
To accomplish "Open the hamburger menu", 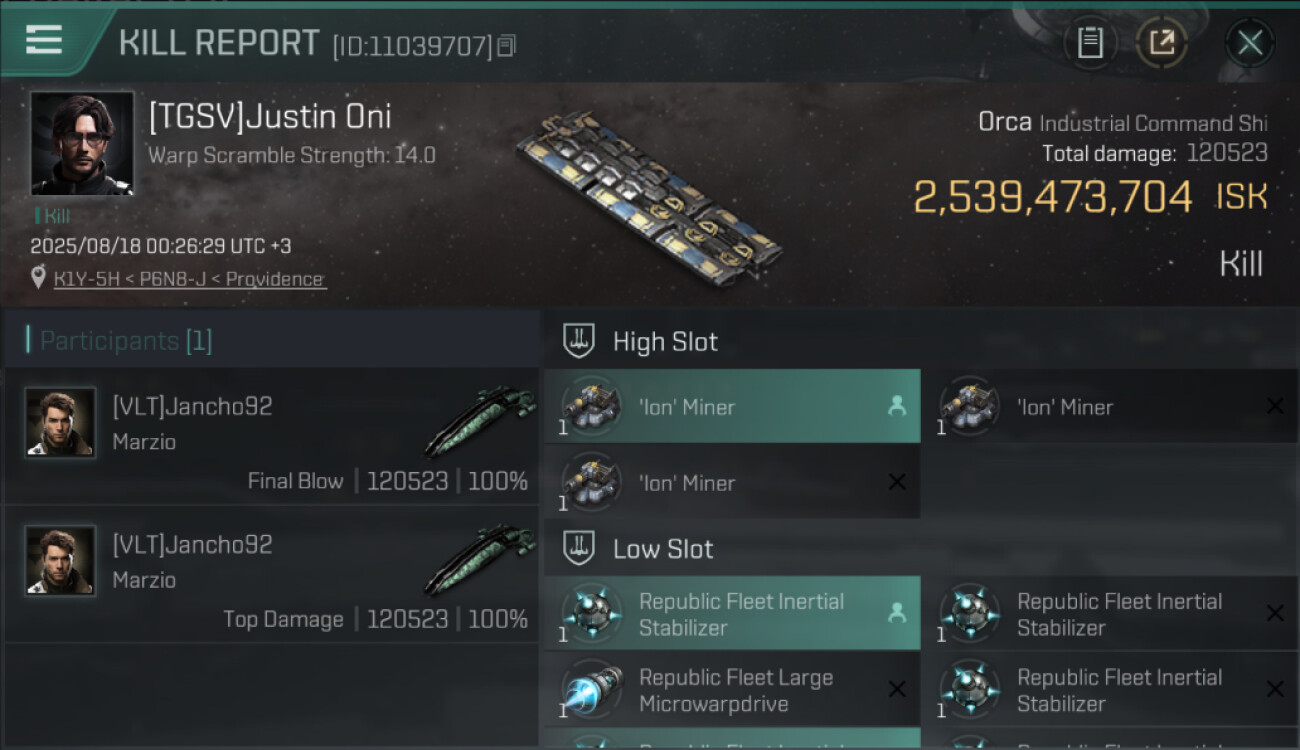I will click(44, 40).
